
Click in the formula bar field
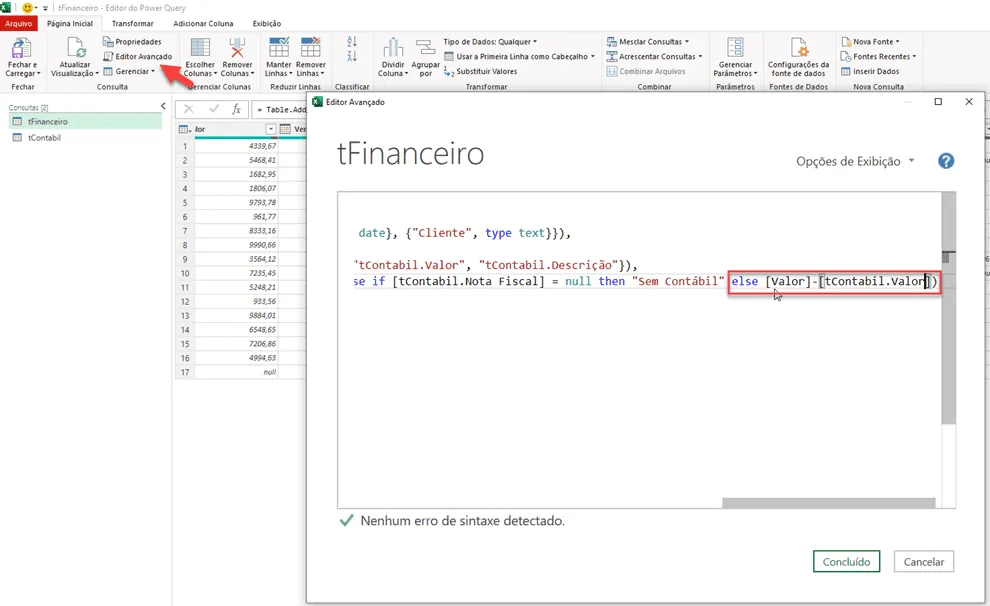tap(279, 110)
